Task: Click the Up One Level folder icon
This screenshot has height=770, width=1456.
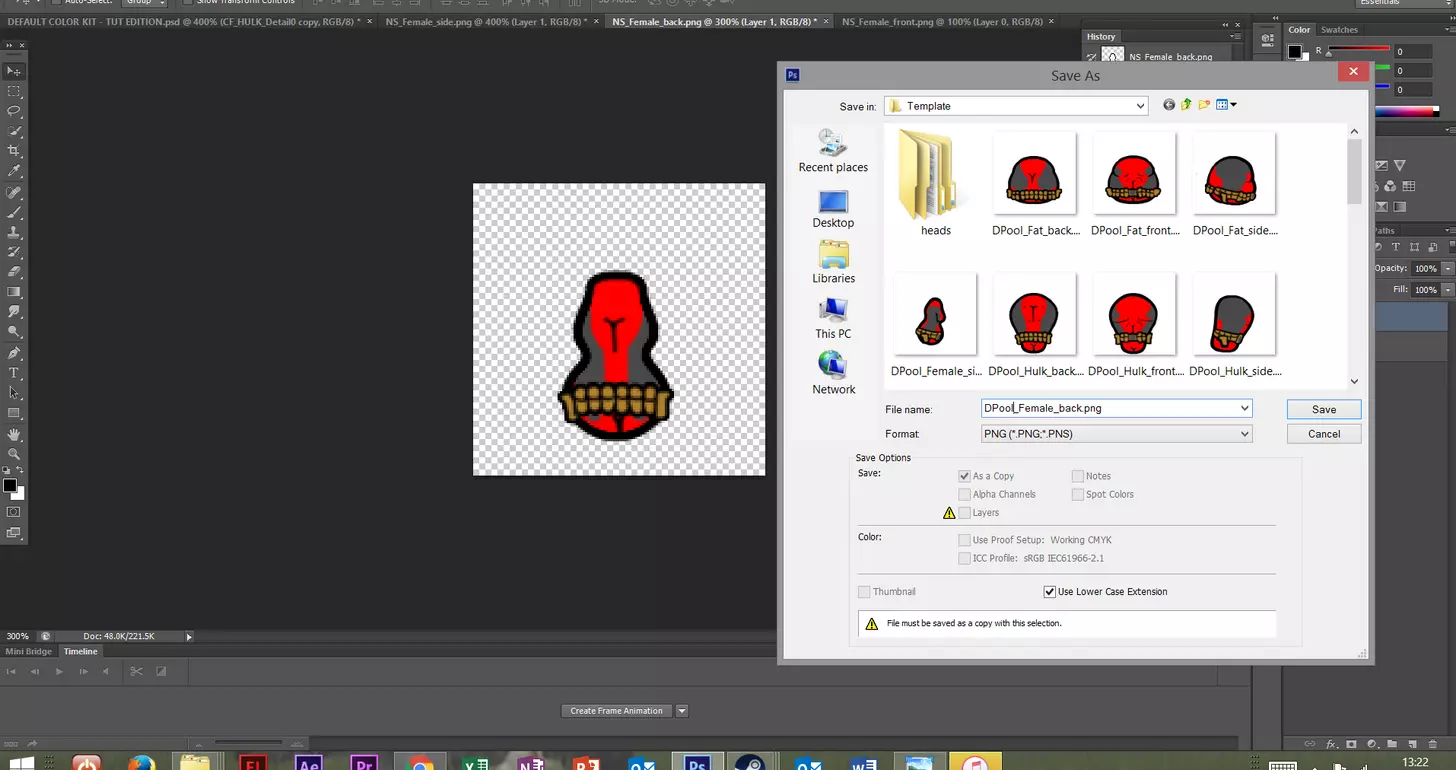Action: (x=1186, y=105)
